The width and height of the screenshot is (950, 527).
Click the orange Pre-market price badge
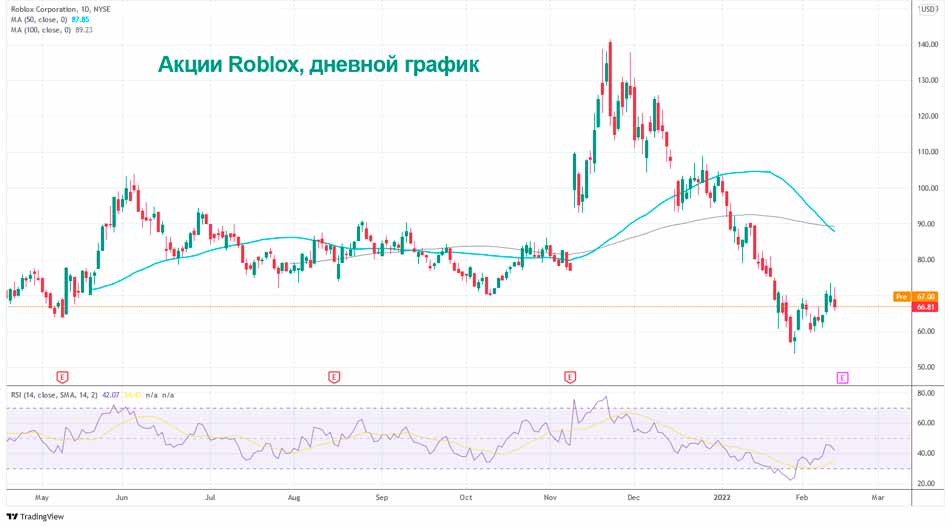[901, 297]
